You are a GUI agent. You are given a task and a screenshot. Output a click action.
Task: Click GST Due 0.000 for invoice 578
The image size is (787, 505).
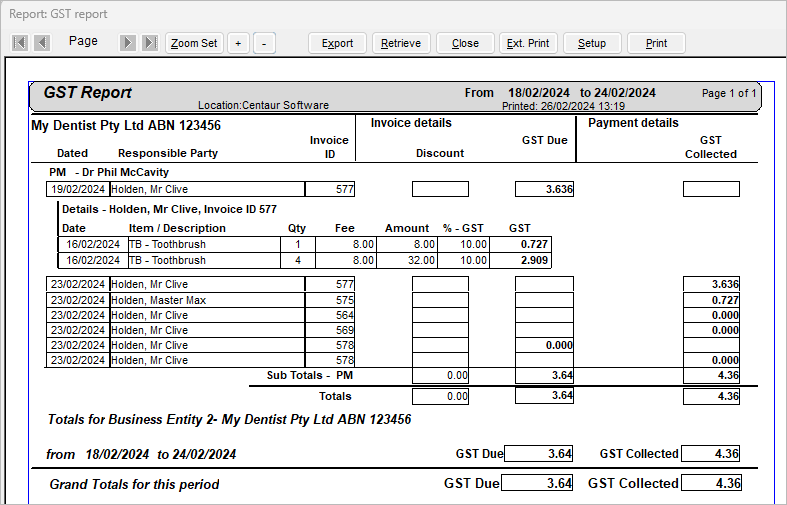point(544,345)
